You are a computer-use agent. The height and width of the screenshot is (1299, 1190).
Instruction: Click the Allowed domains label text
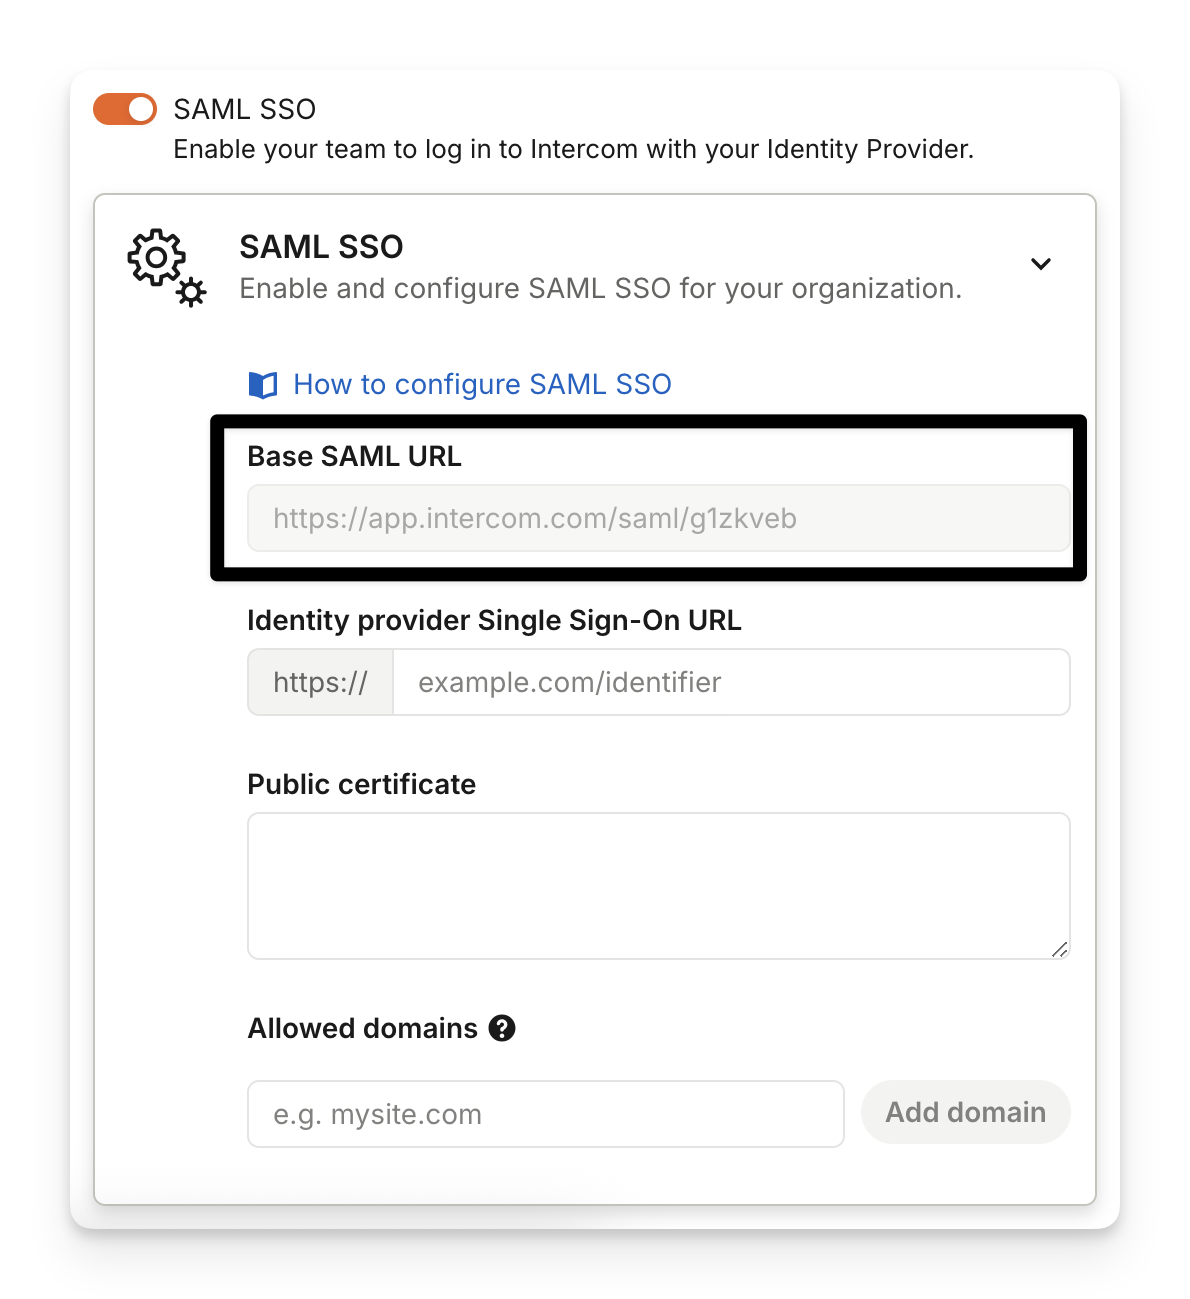(362, 1029)
